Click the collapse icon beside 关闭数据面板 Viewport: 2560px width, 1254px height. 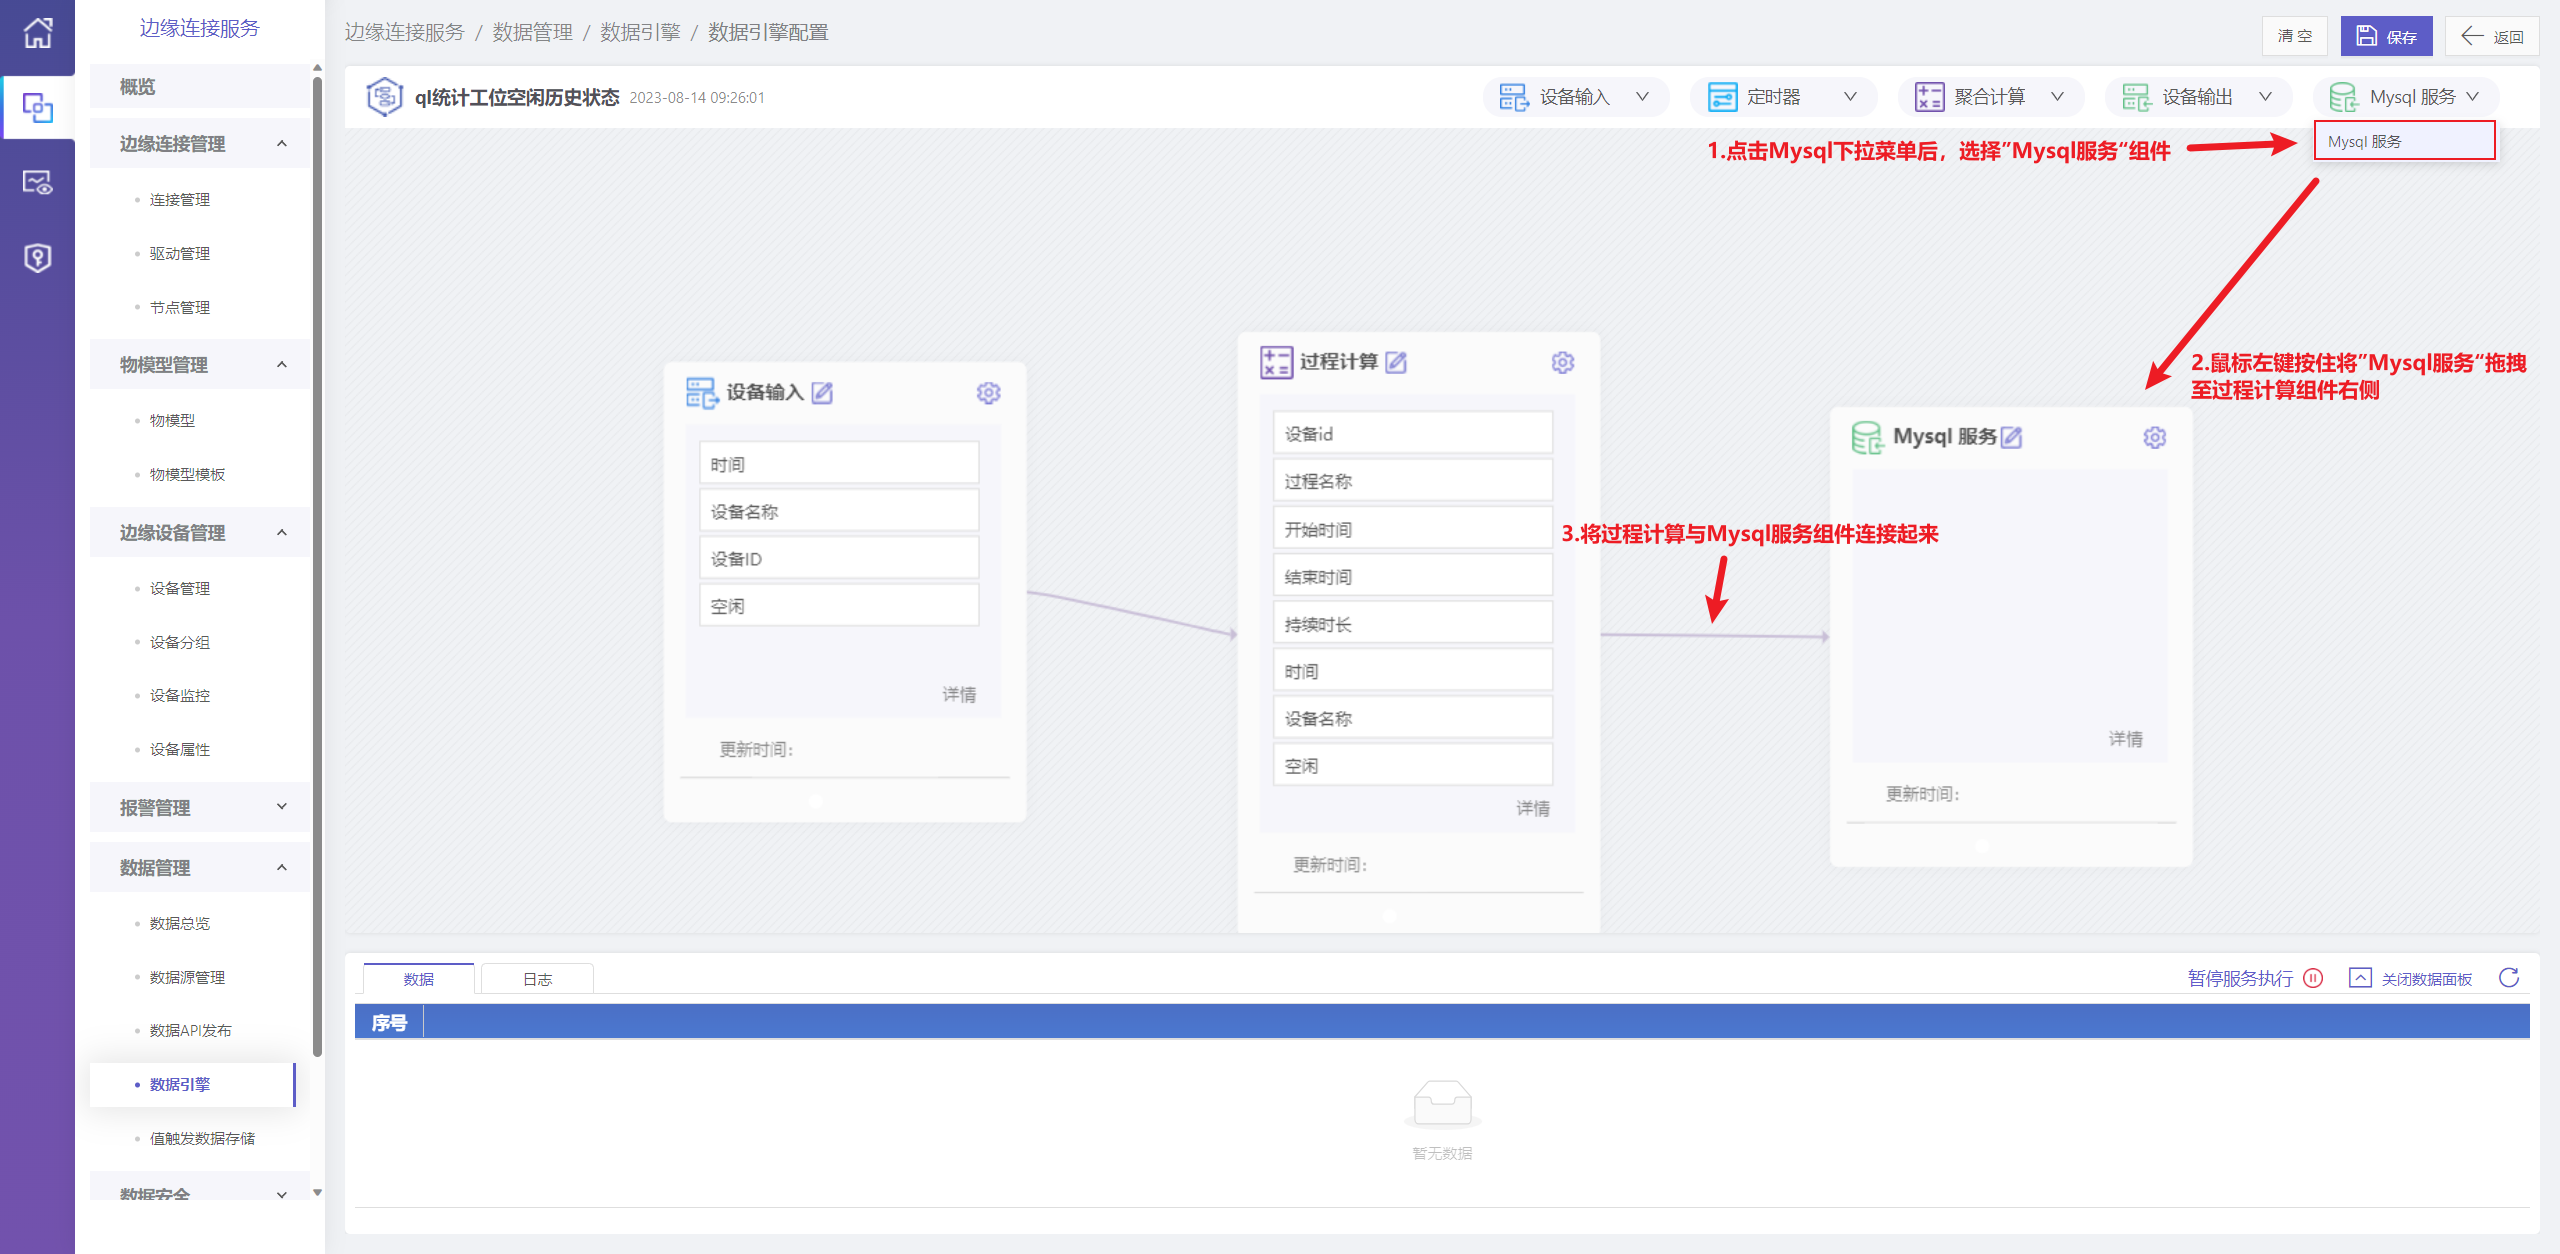[x=2360, y=978]
